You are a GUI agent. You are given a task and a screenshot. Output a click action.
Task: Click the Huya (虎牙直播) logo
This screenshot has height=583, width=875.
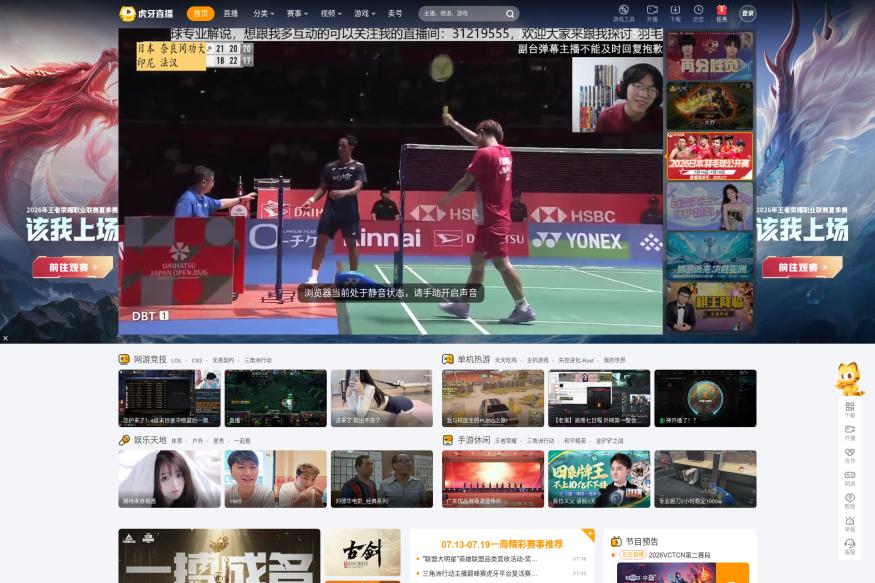[147, 13]
